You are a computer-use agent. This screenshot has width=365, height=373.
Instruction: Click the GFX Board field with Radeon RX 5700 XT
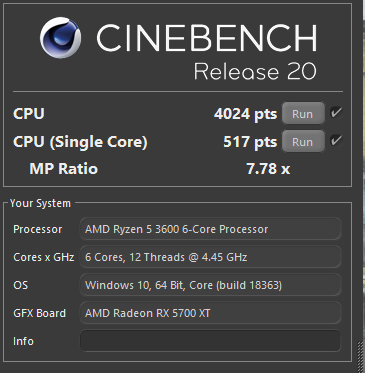210,313
